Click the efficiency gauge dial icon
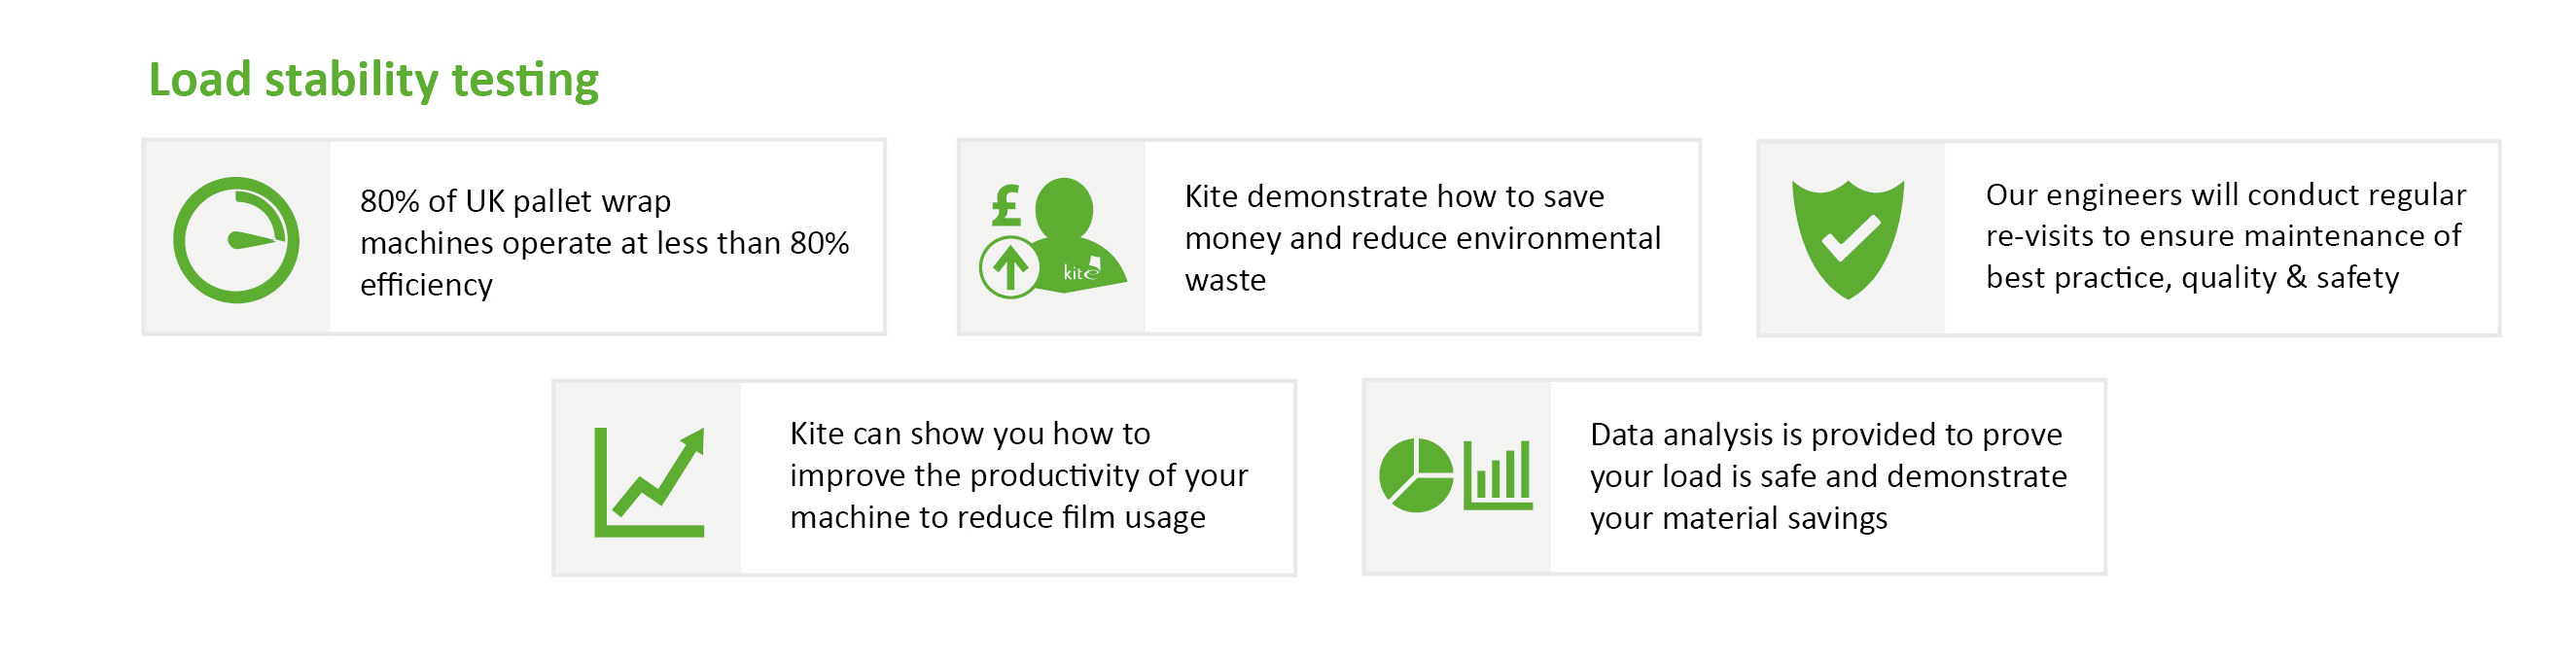Image resolution: width=2576 pixels, height=663 pixels. point(236,240)
